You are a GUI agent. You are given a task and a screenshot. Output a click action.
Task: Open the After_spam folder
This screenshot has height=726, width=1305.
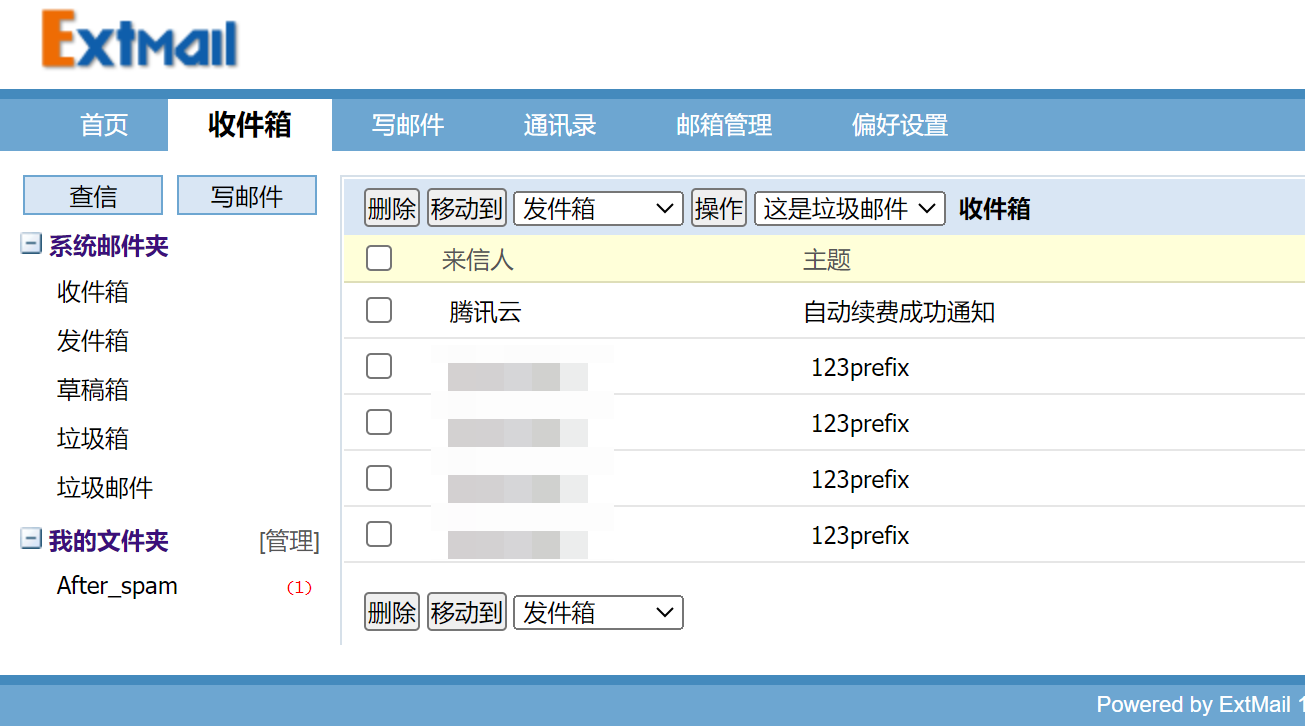point(117,586)
